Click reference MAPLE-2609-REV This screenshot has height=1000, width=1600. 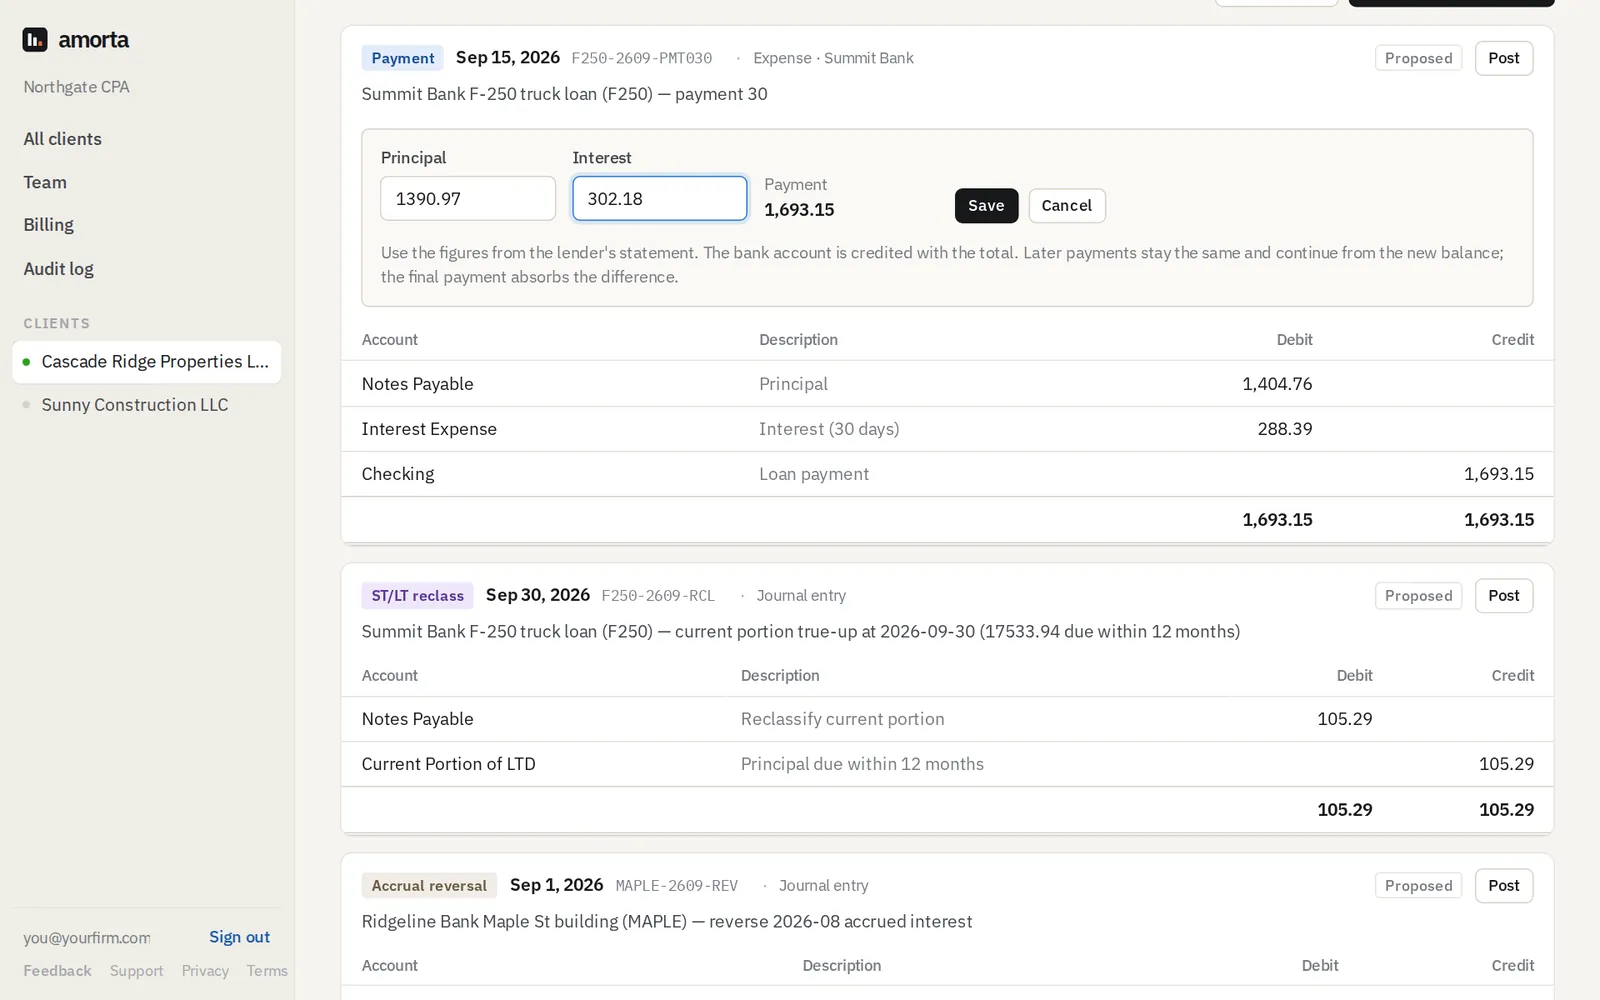point(677,886)
